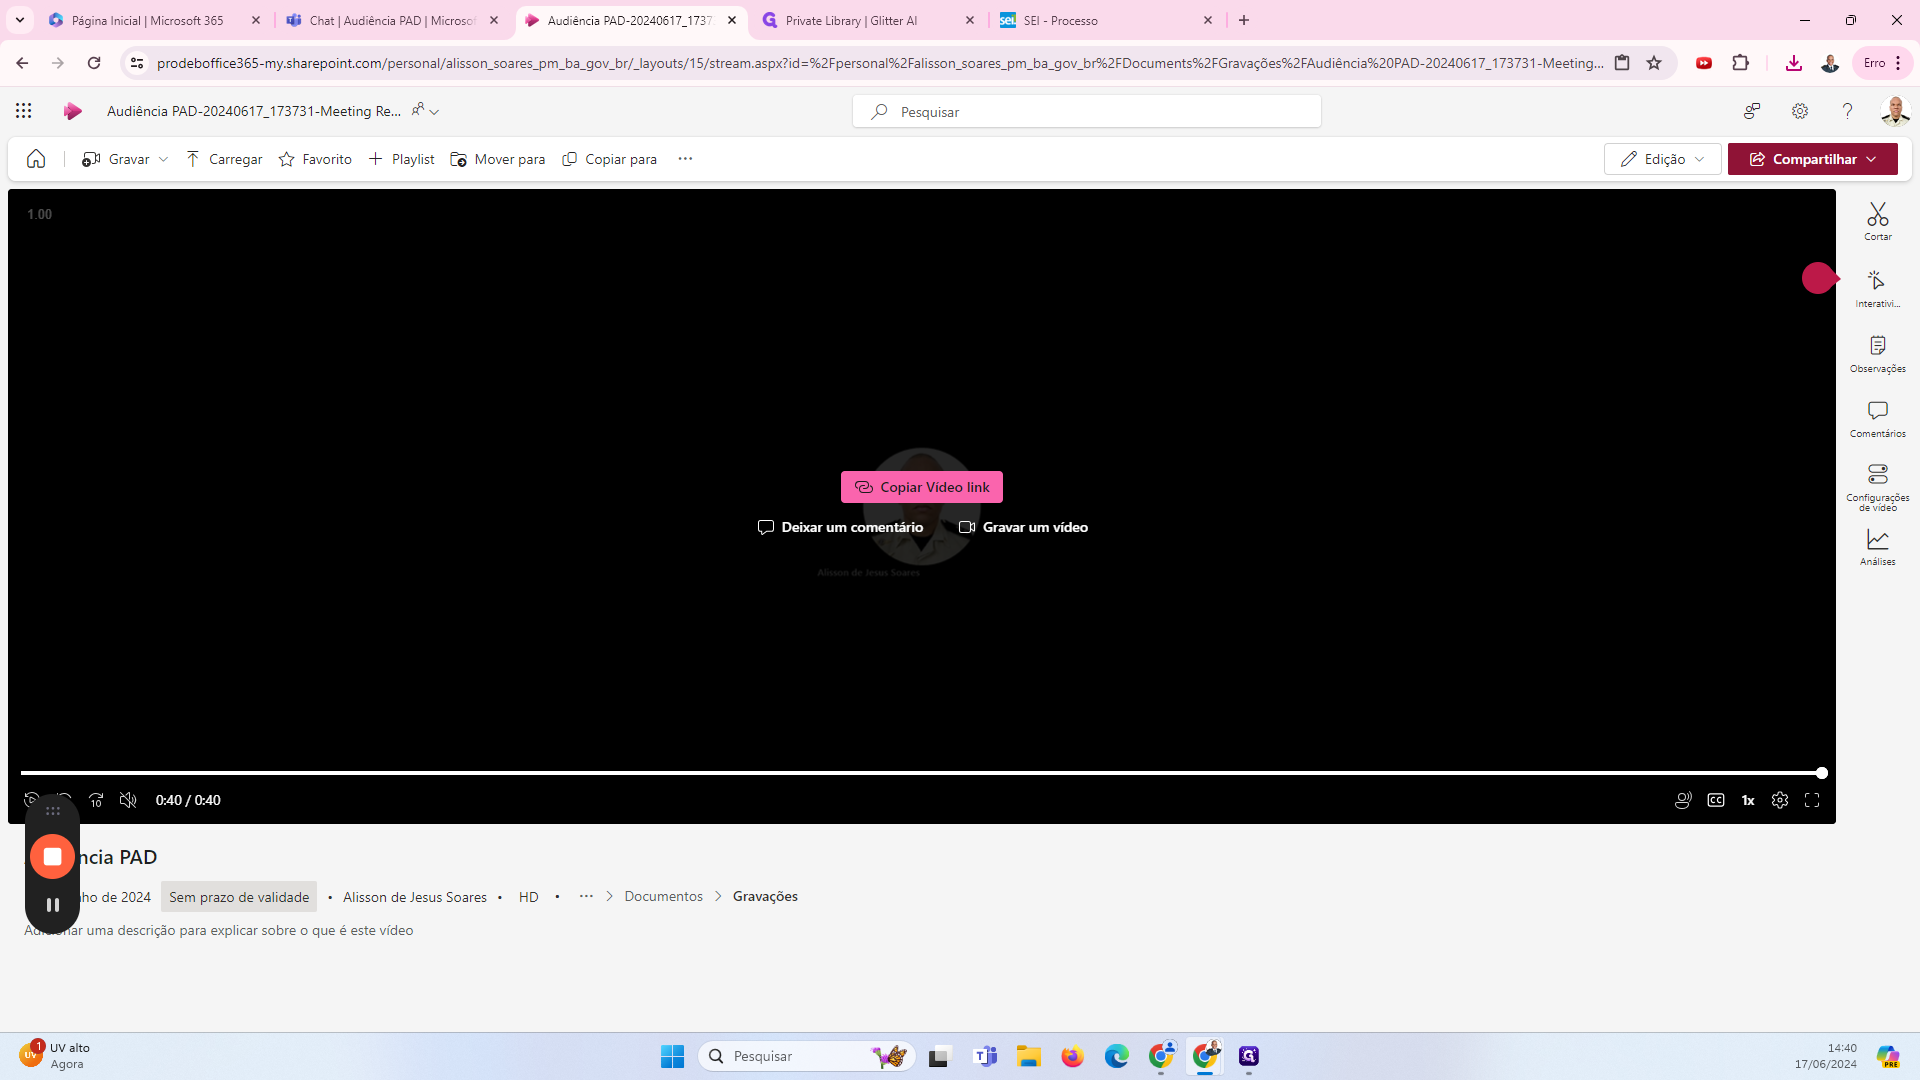Open Gravações breadcrumb link

[765, 896]
